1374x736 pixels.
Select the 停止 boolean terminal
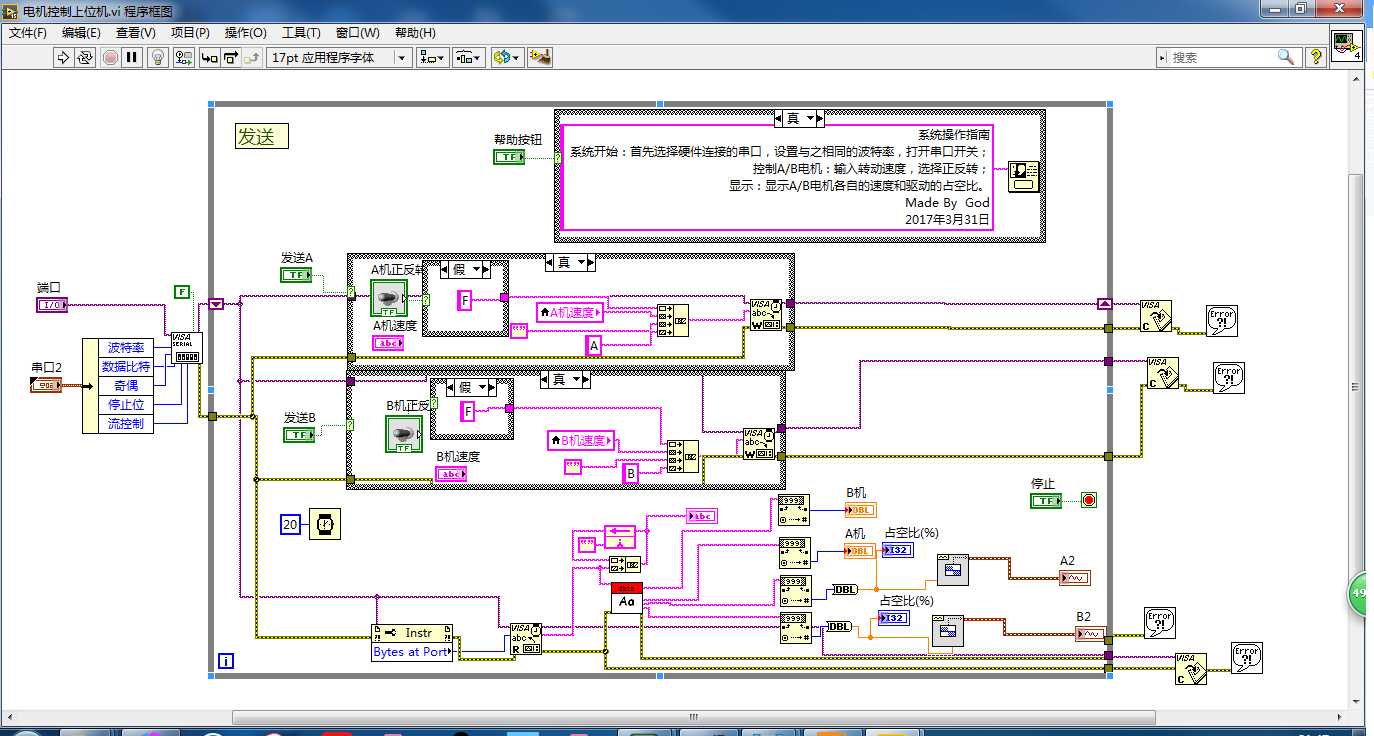[x=1046, y=500]
